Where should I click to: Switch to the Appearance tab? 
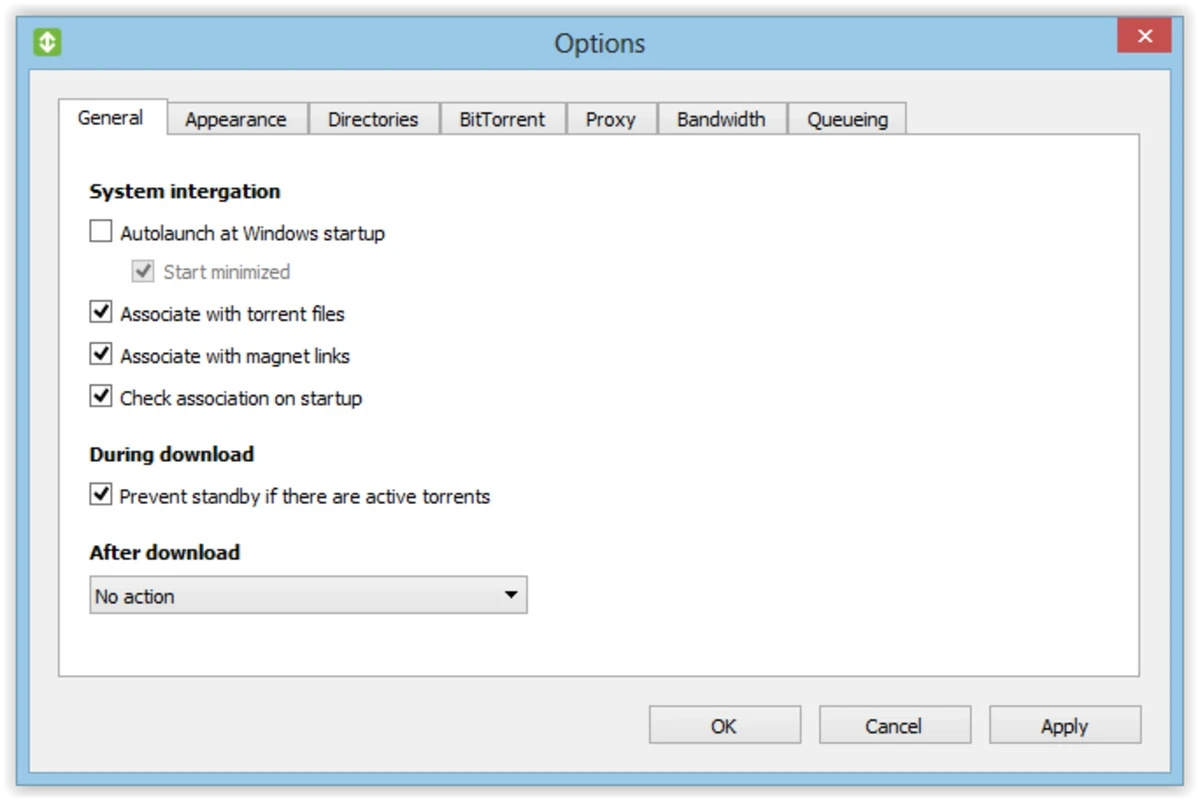[237, 119]
